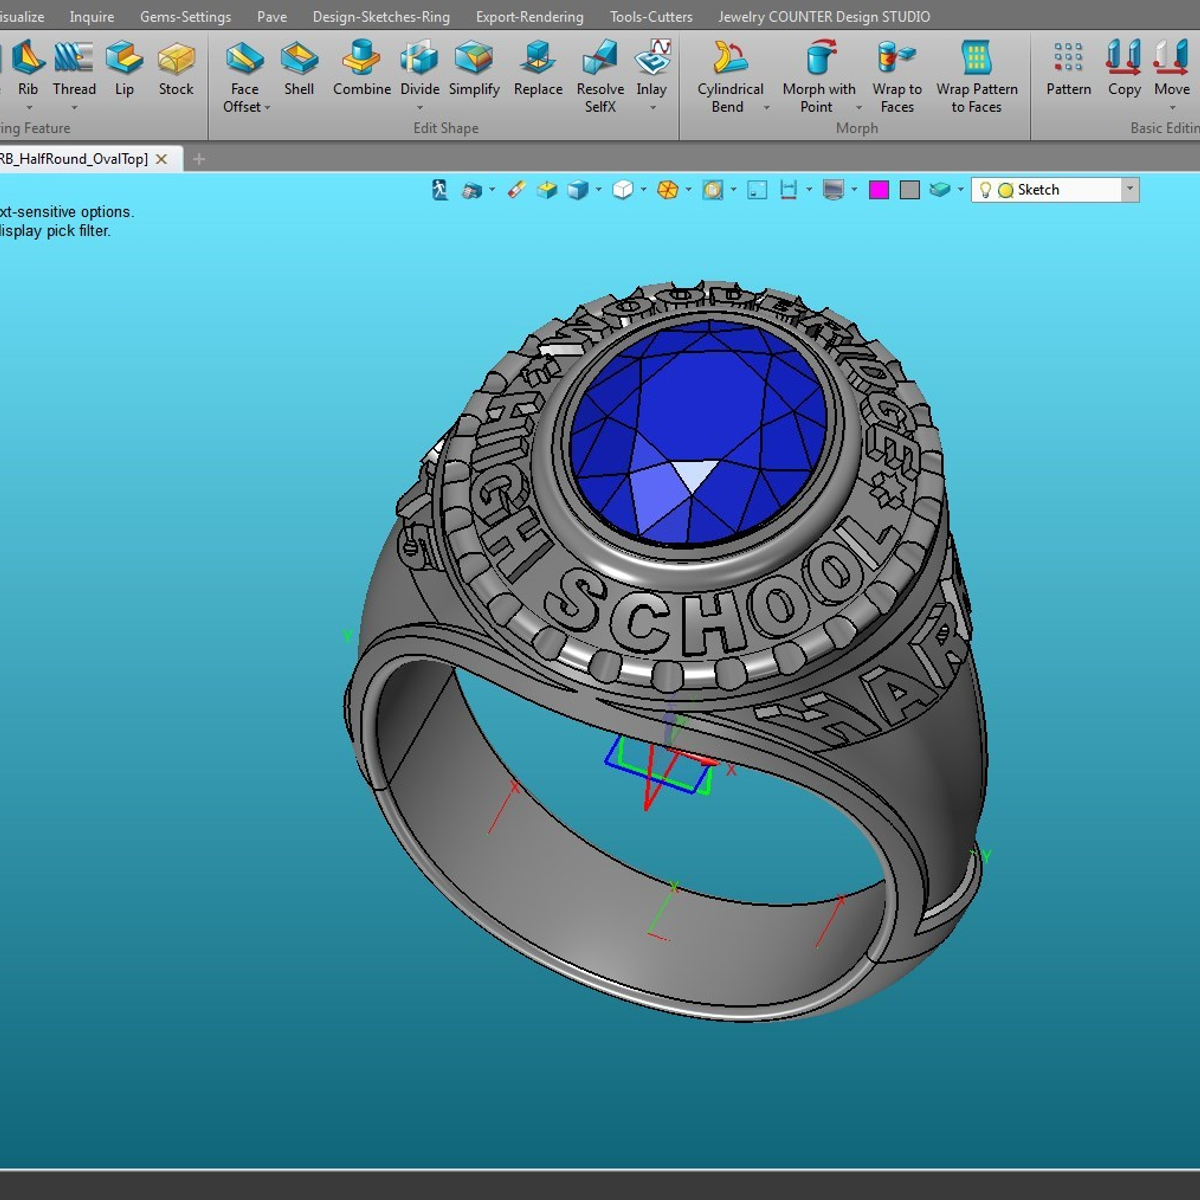The height and width of the screenshot is (1200, 1200).
Task: Click the Copy tool
Action: tap(1124, 68)
